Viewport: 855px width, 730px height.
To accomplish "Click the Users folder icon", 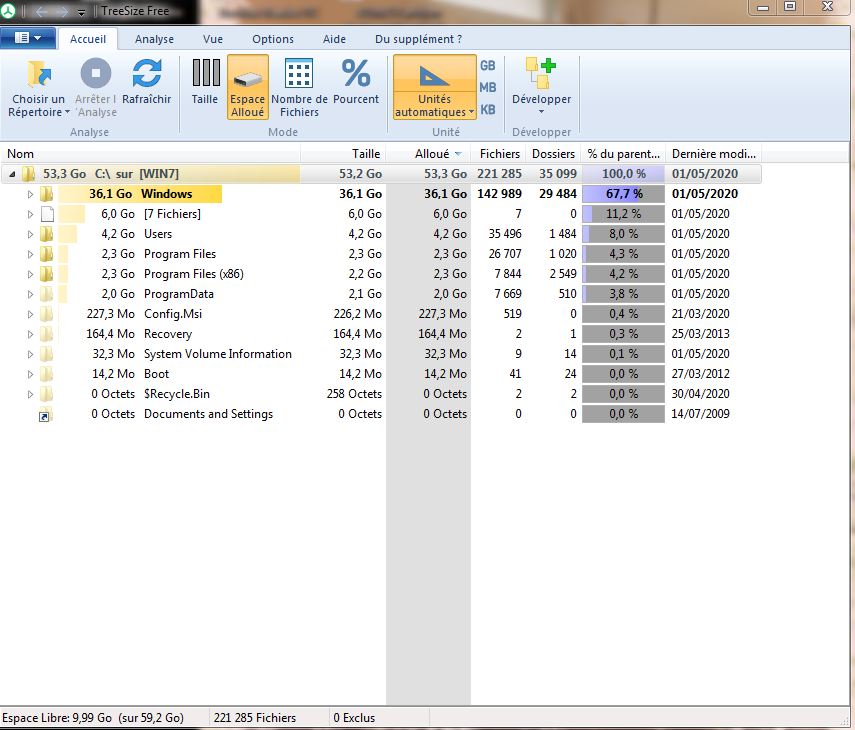I will pyautogui.click(x=47, y=234).
